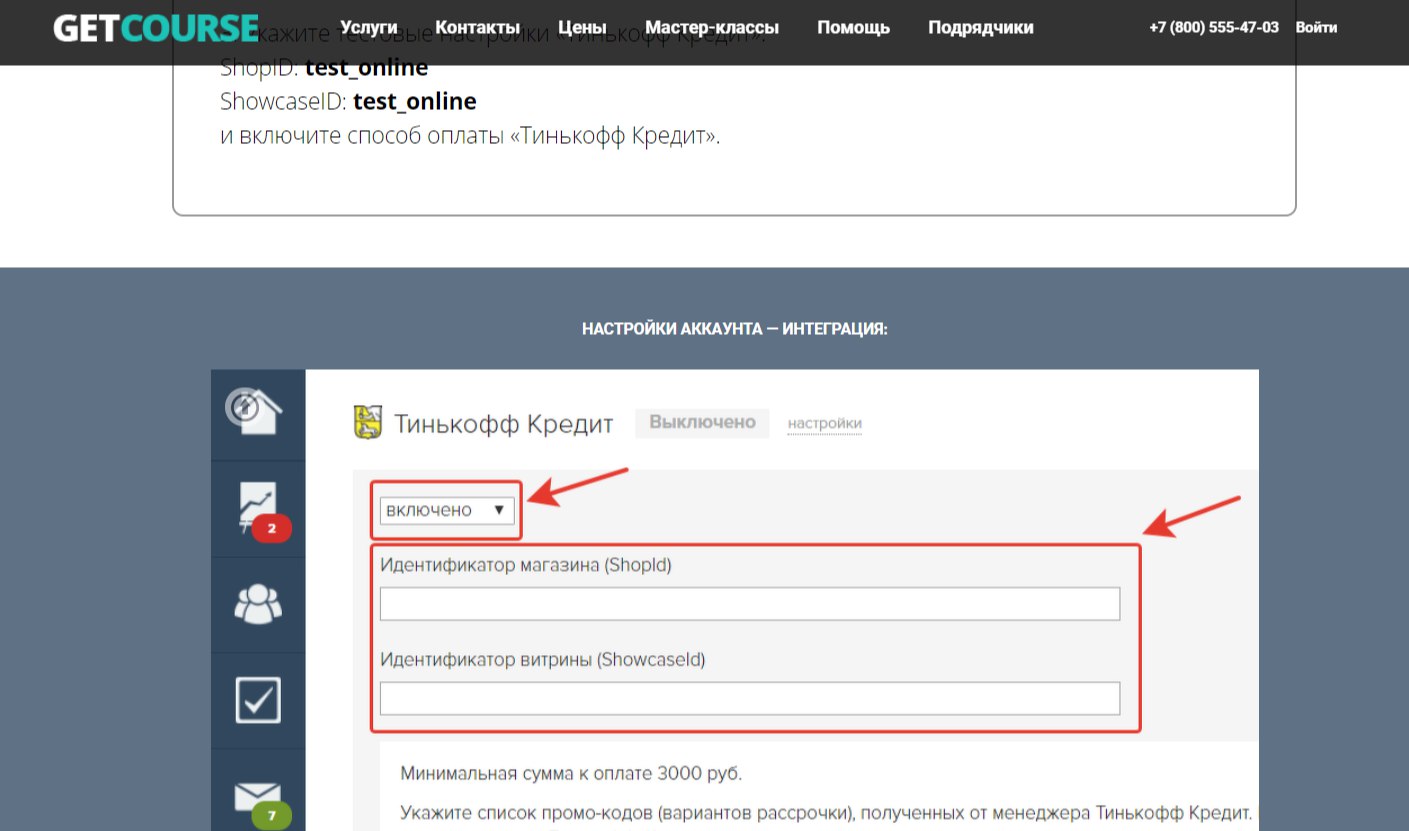Go to Контакты in the navigation
The image size is (1409, 831).
pyautogui.click(x=478, y=28)
